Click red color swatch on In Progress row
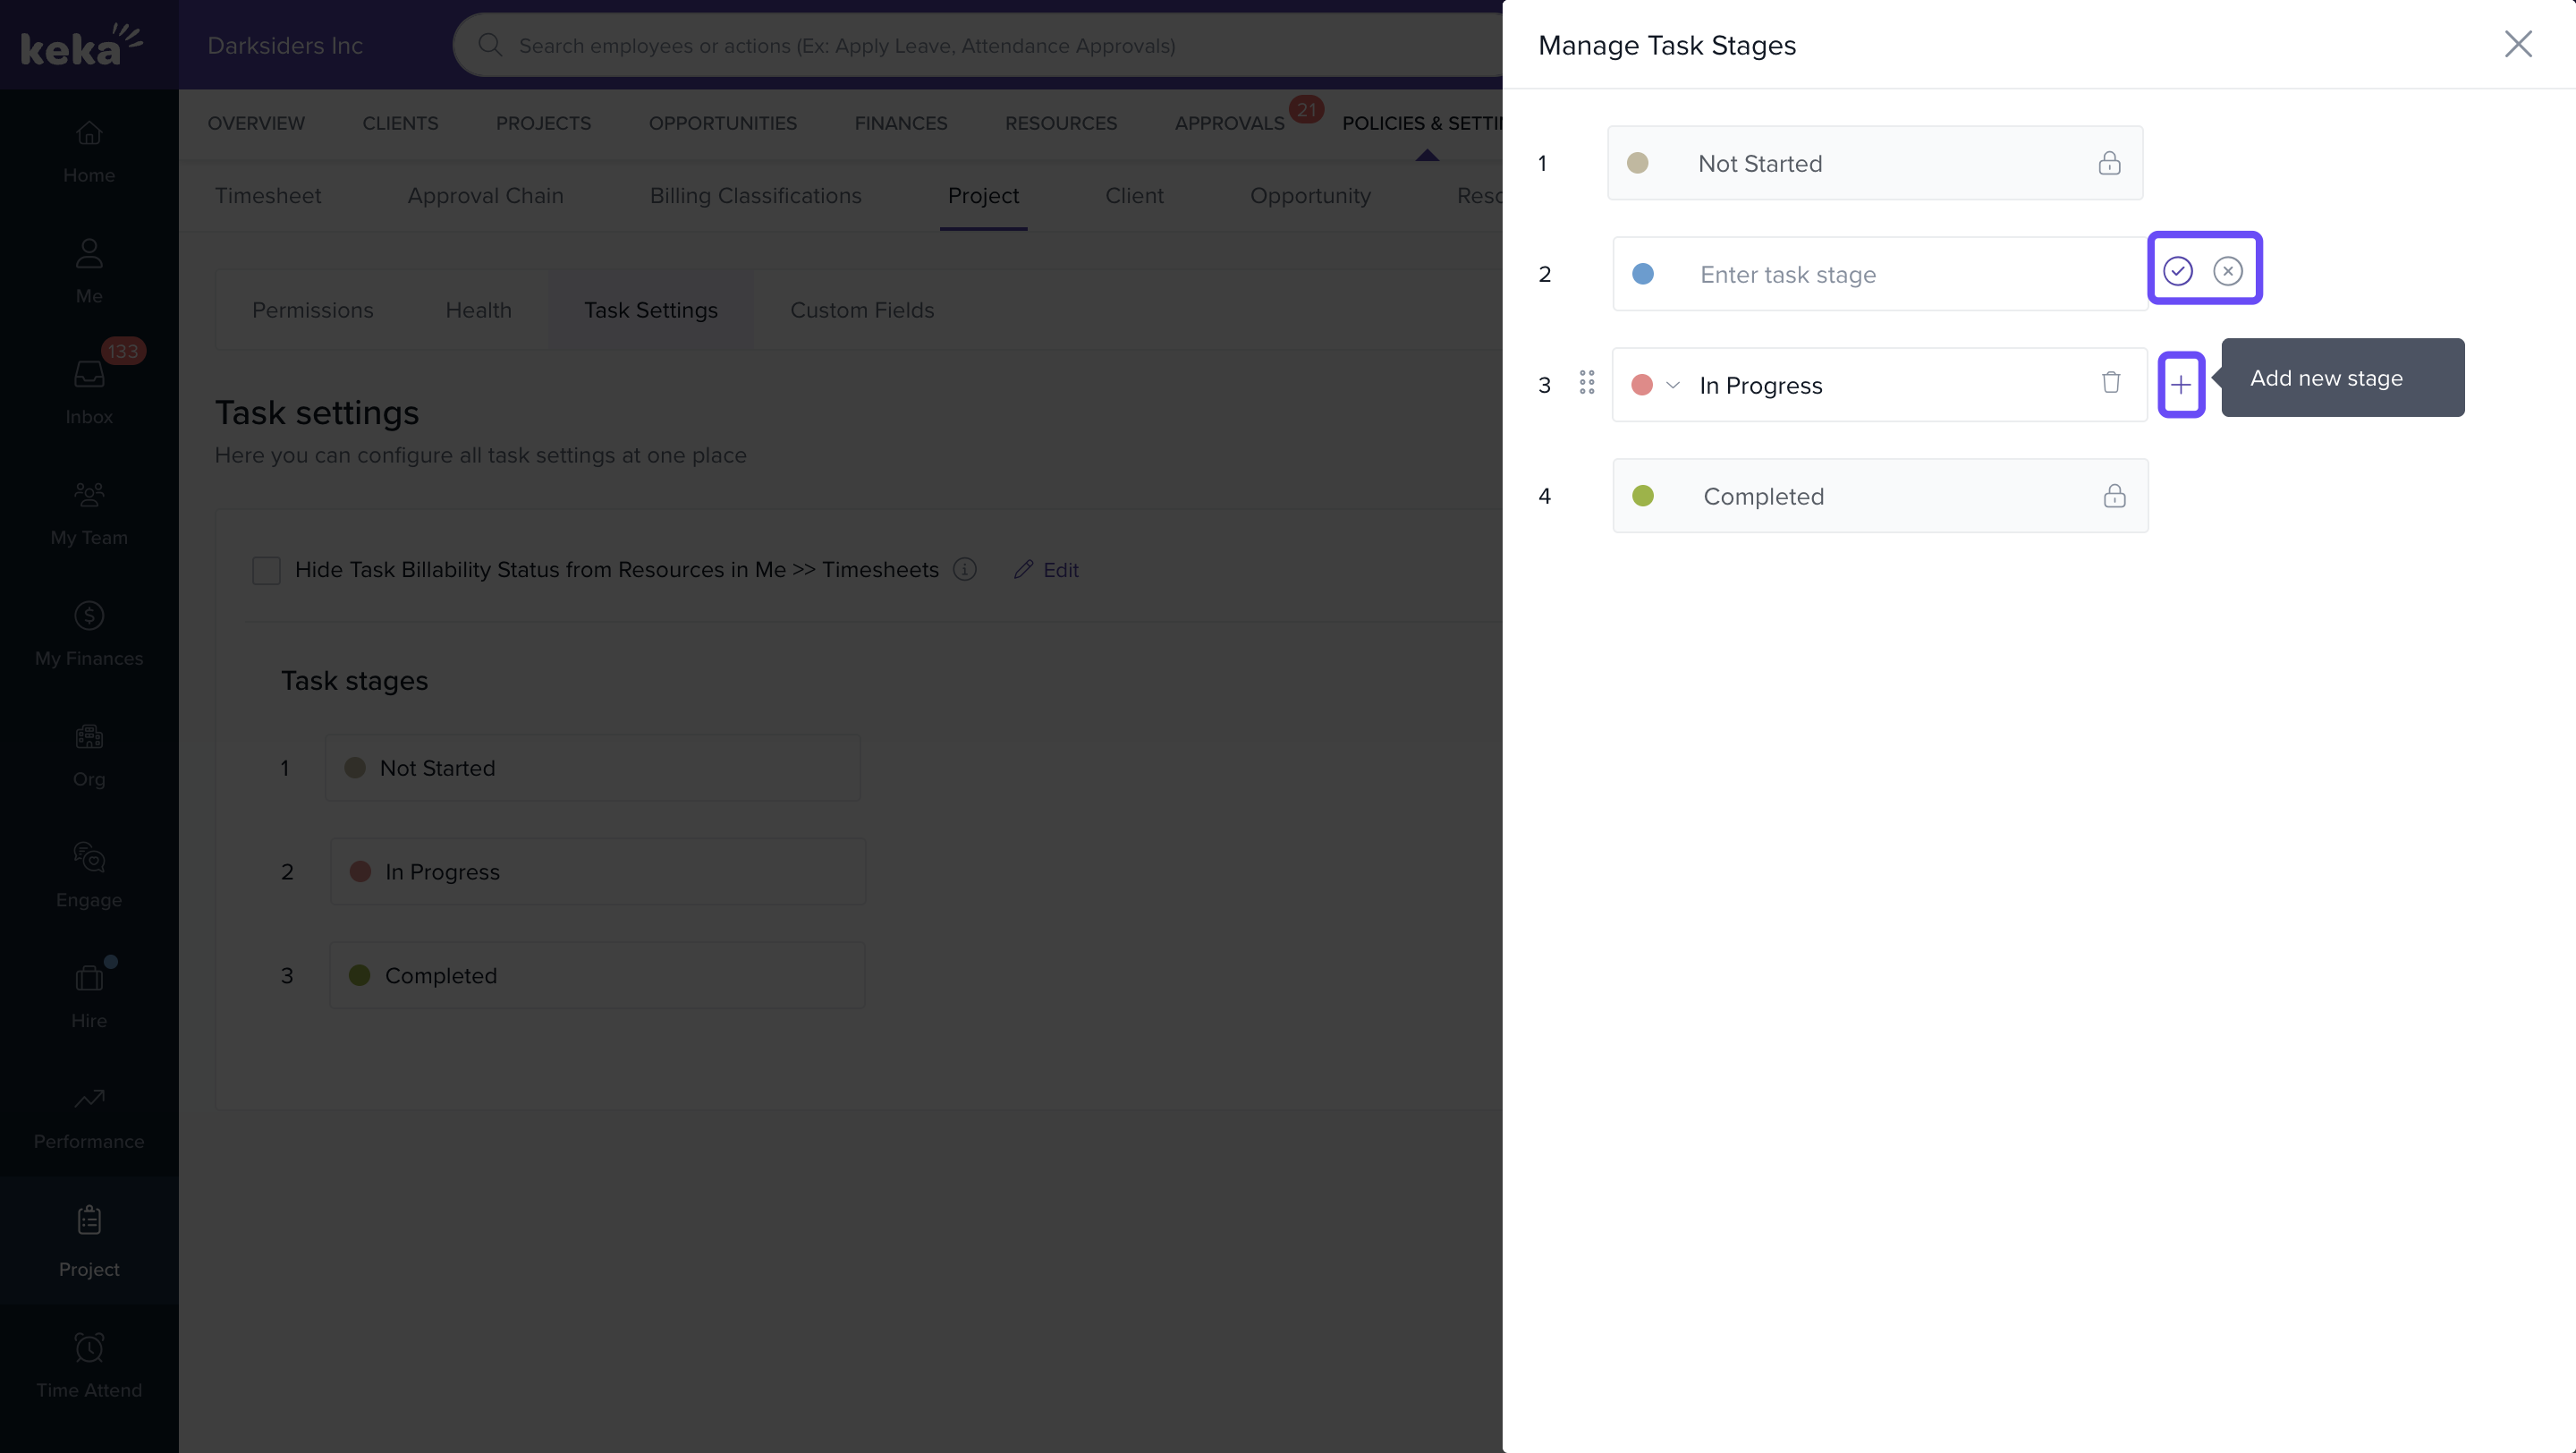Image resolution: width=2576 pixels, height=1453 pixels. tap(1641, 385)
